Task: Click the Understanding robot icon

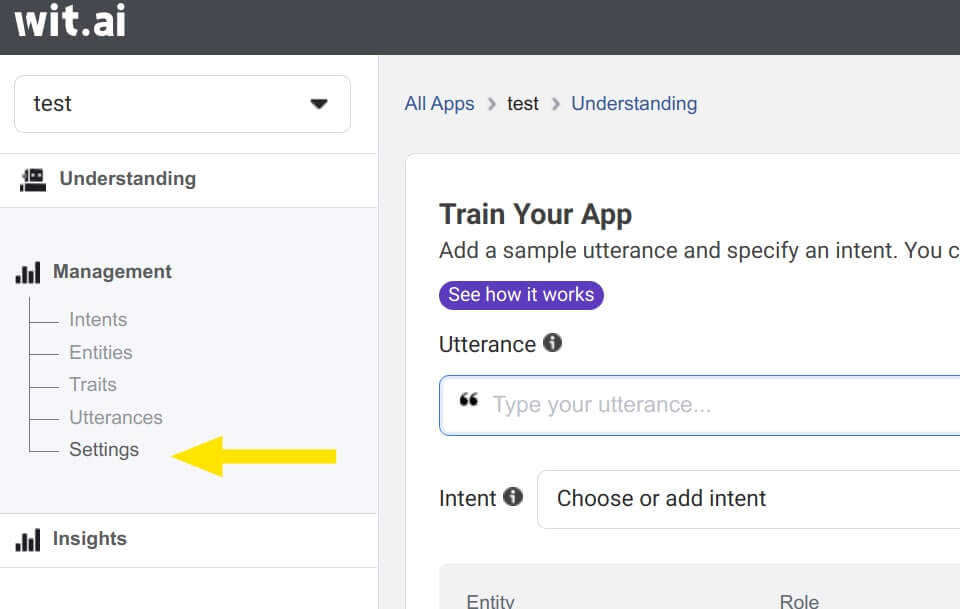Action: pos(32,180)
